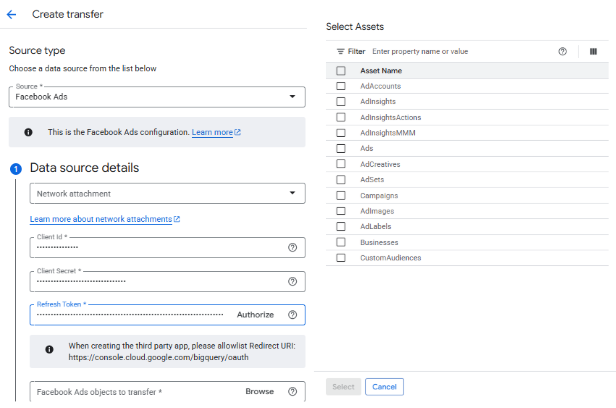Check the CustomAudiences asset
This screenshot has height=408, width=616.
341,258
